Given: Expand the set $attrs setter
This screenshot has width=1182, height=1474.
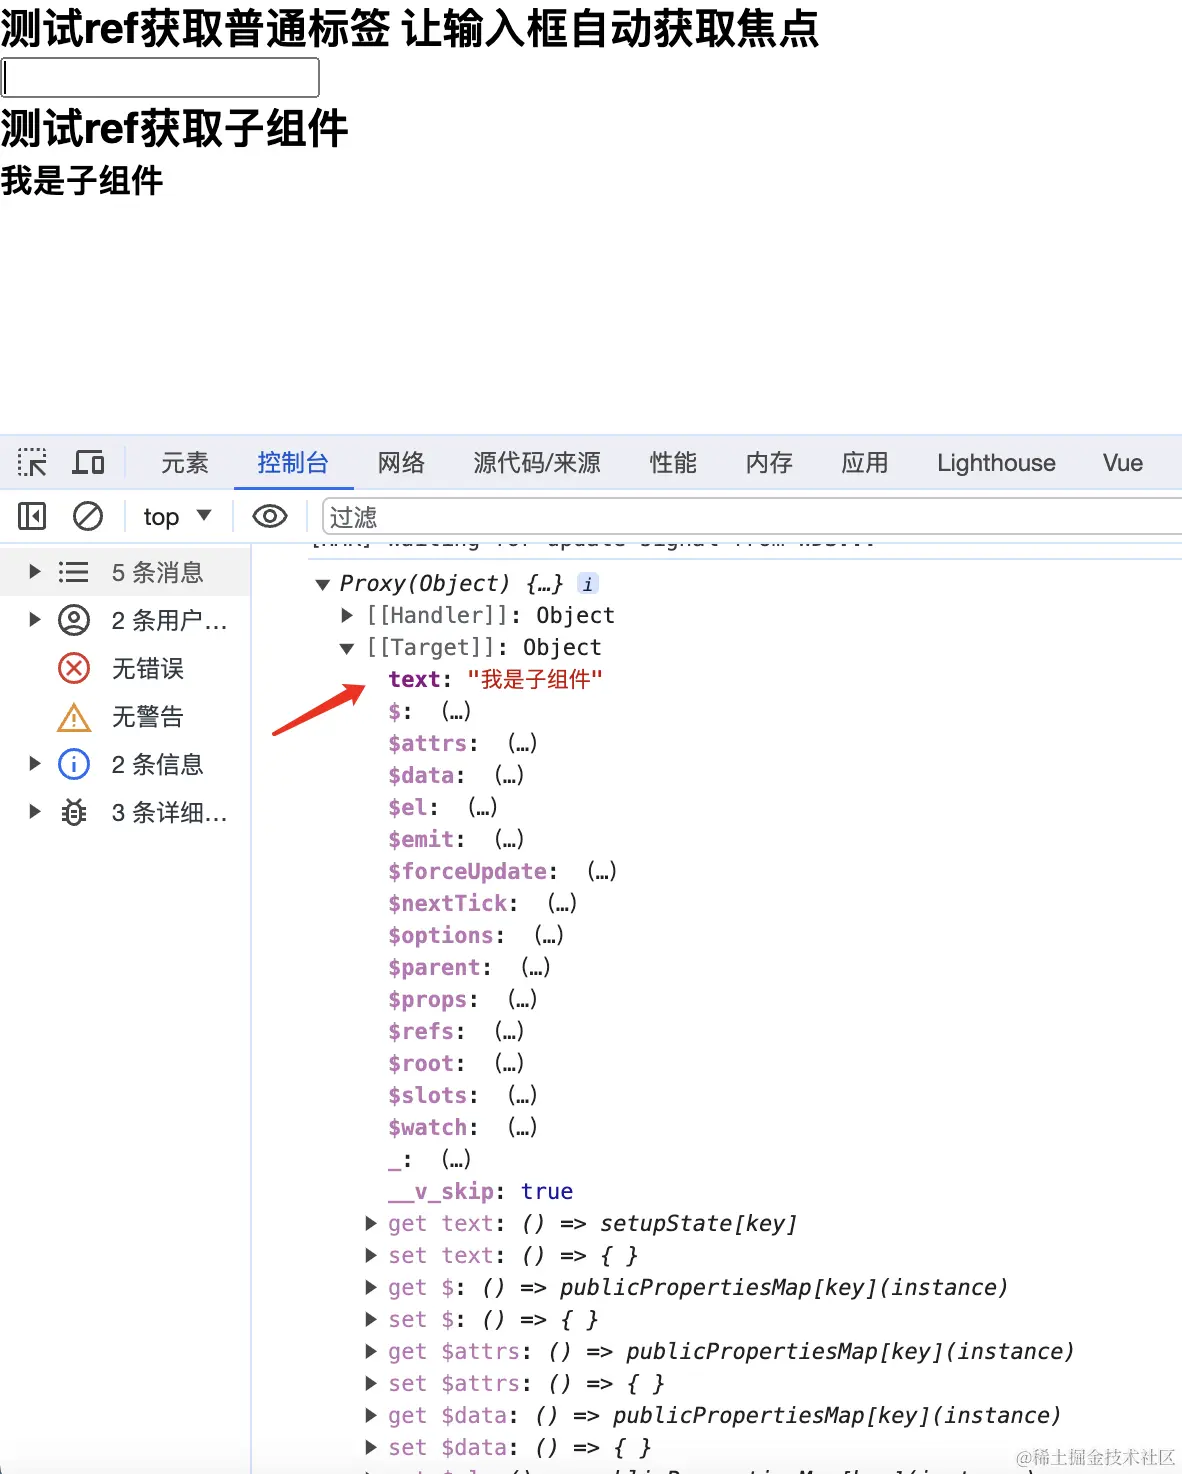Looking at the screenshot, I should [371, 1383].
